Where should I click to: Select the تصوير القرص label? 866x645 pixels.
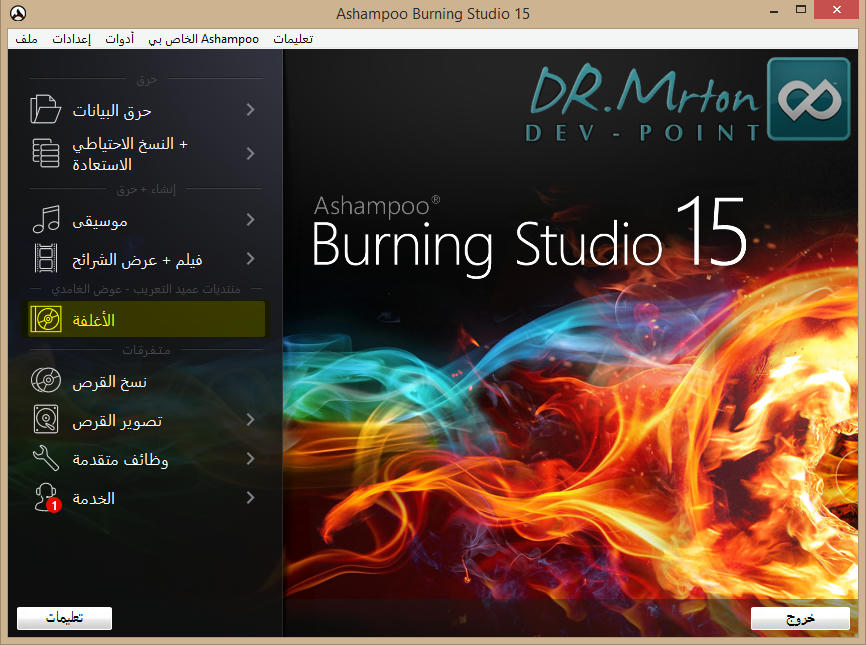point(118,421)
